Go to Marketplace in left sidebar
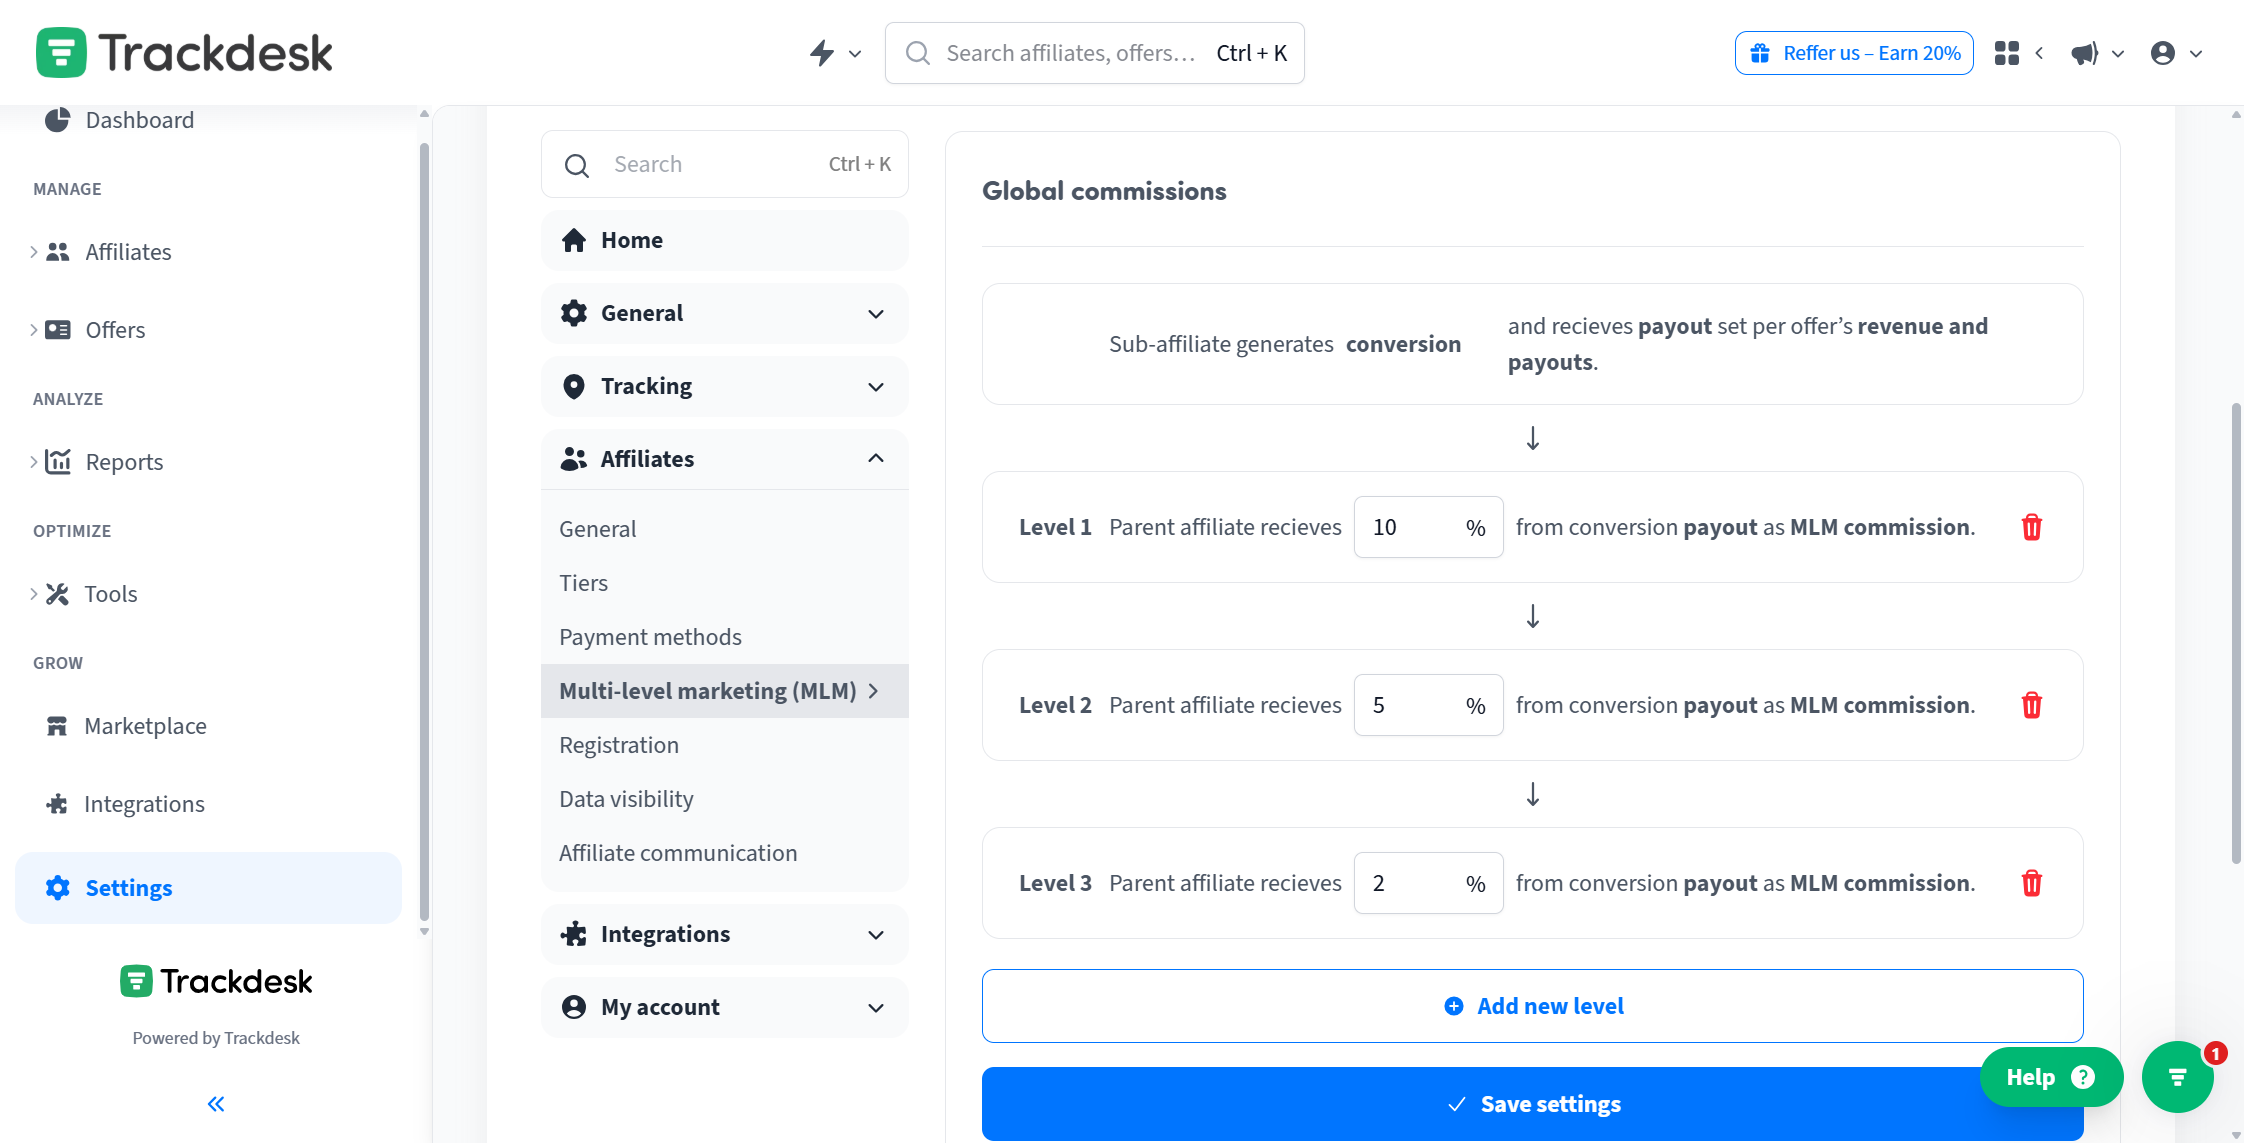2244x1143 pixels. click(145, 726)
